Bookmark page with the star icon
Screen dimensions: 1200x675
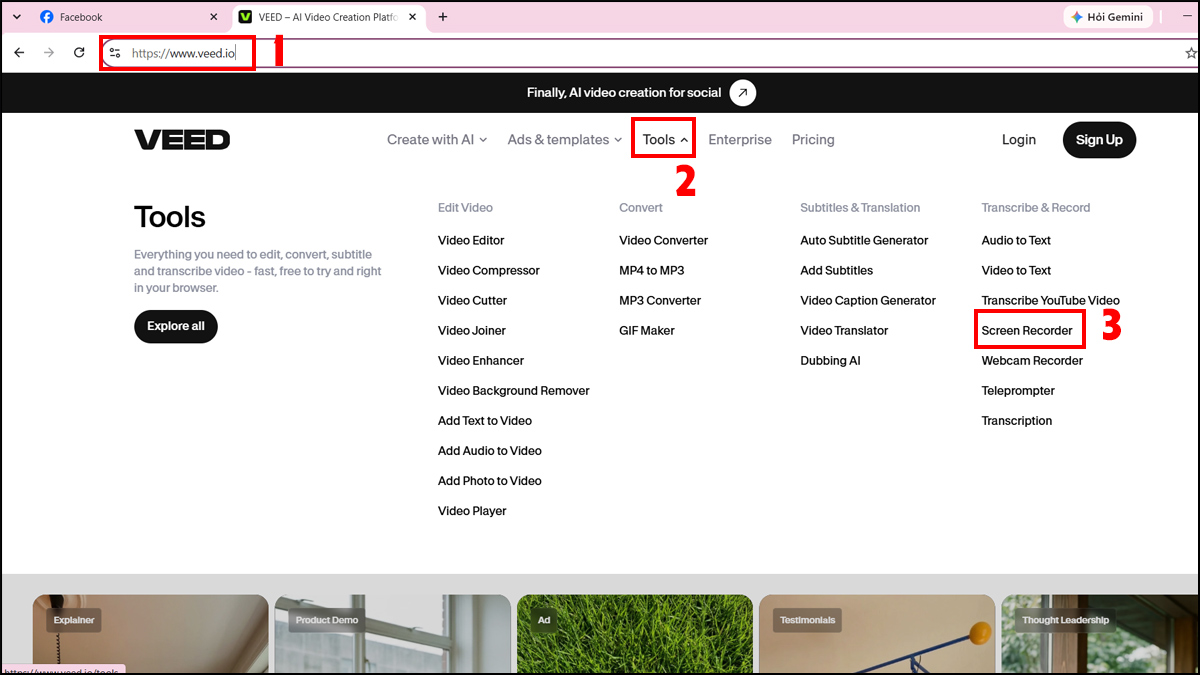tap(1190, 53)
